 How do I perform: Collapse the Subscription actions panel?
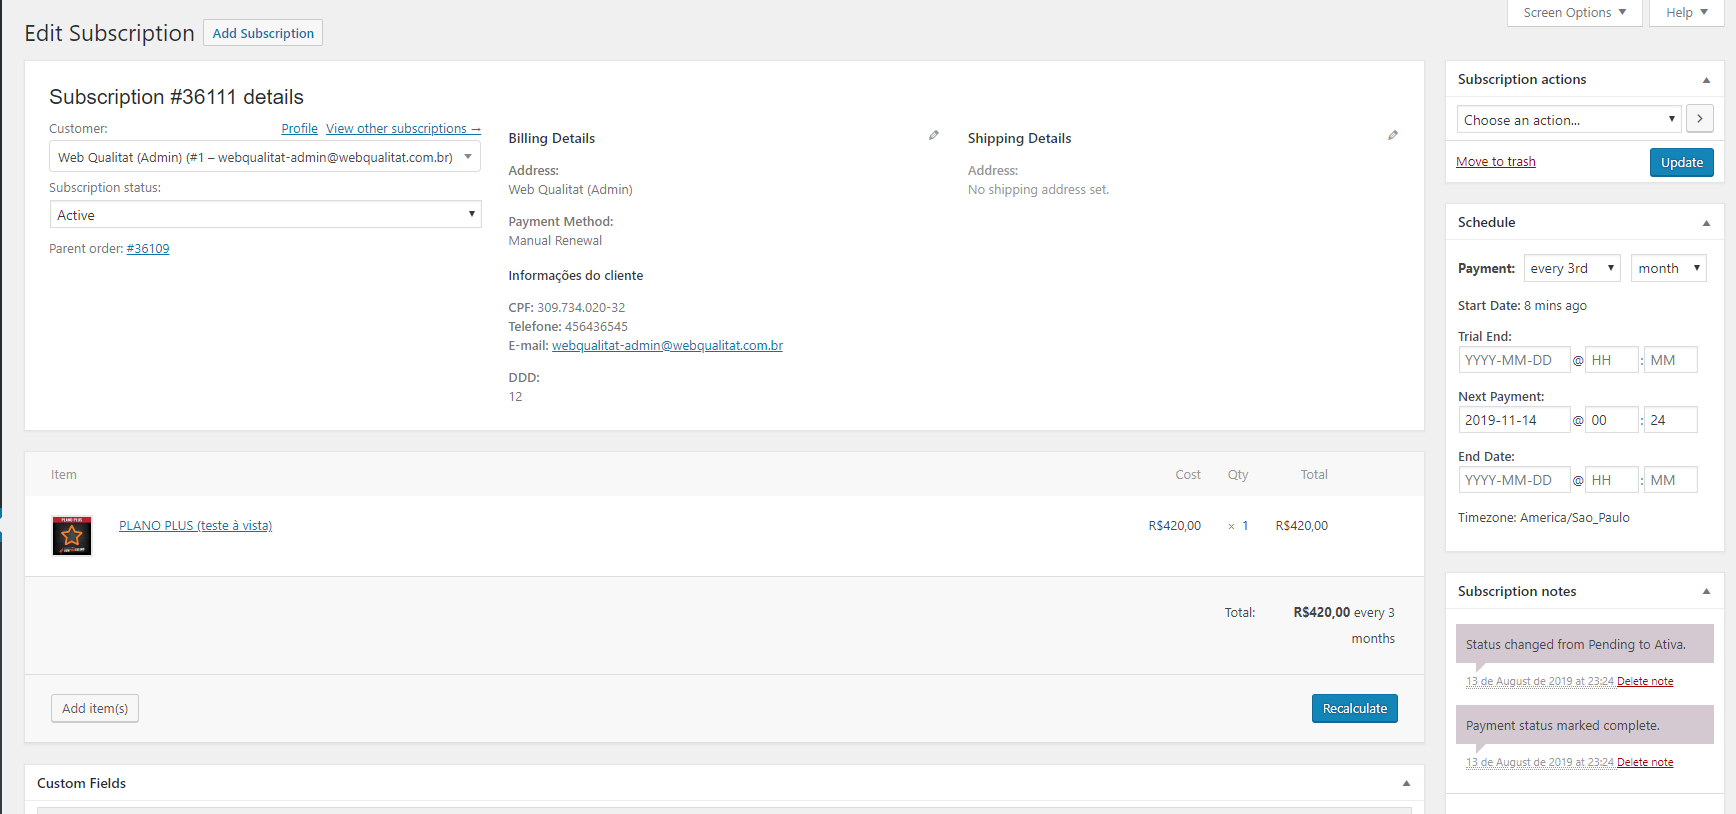[1706, 80]
